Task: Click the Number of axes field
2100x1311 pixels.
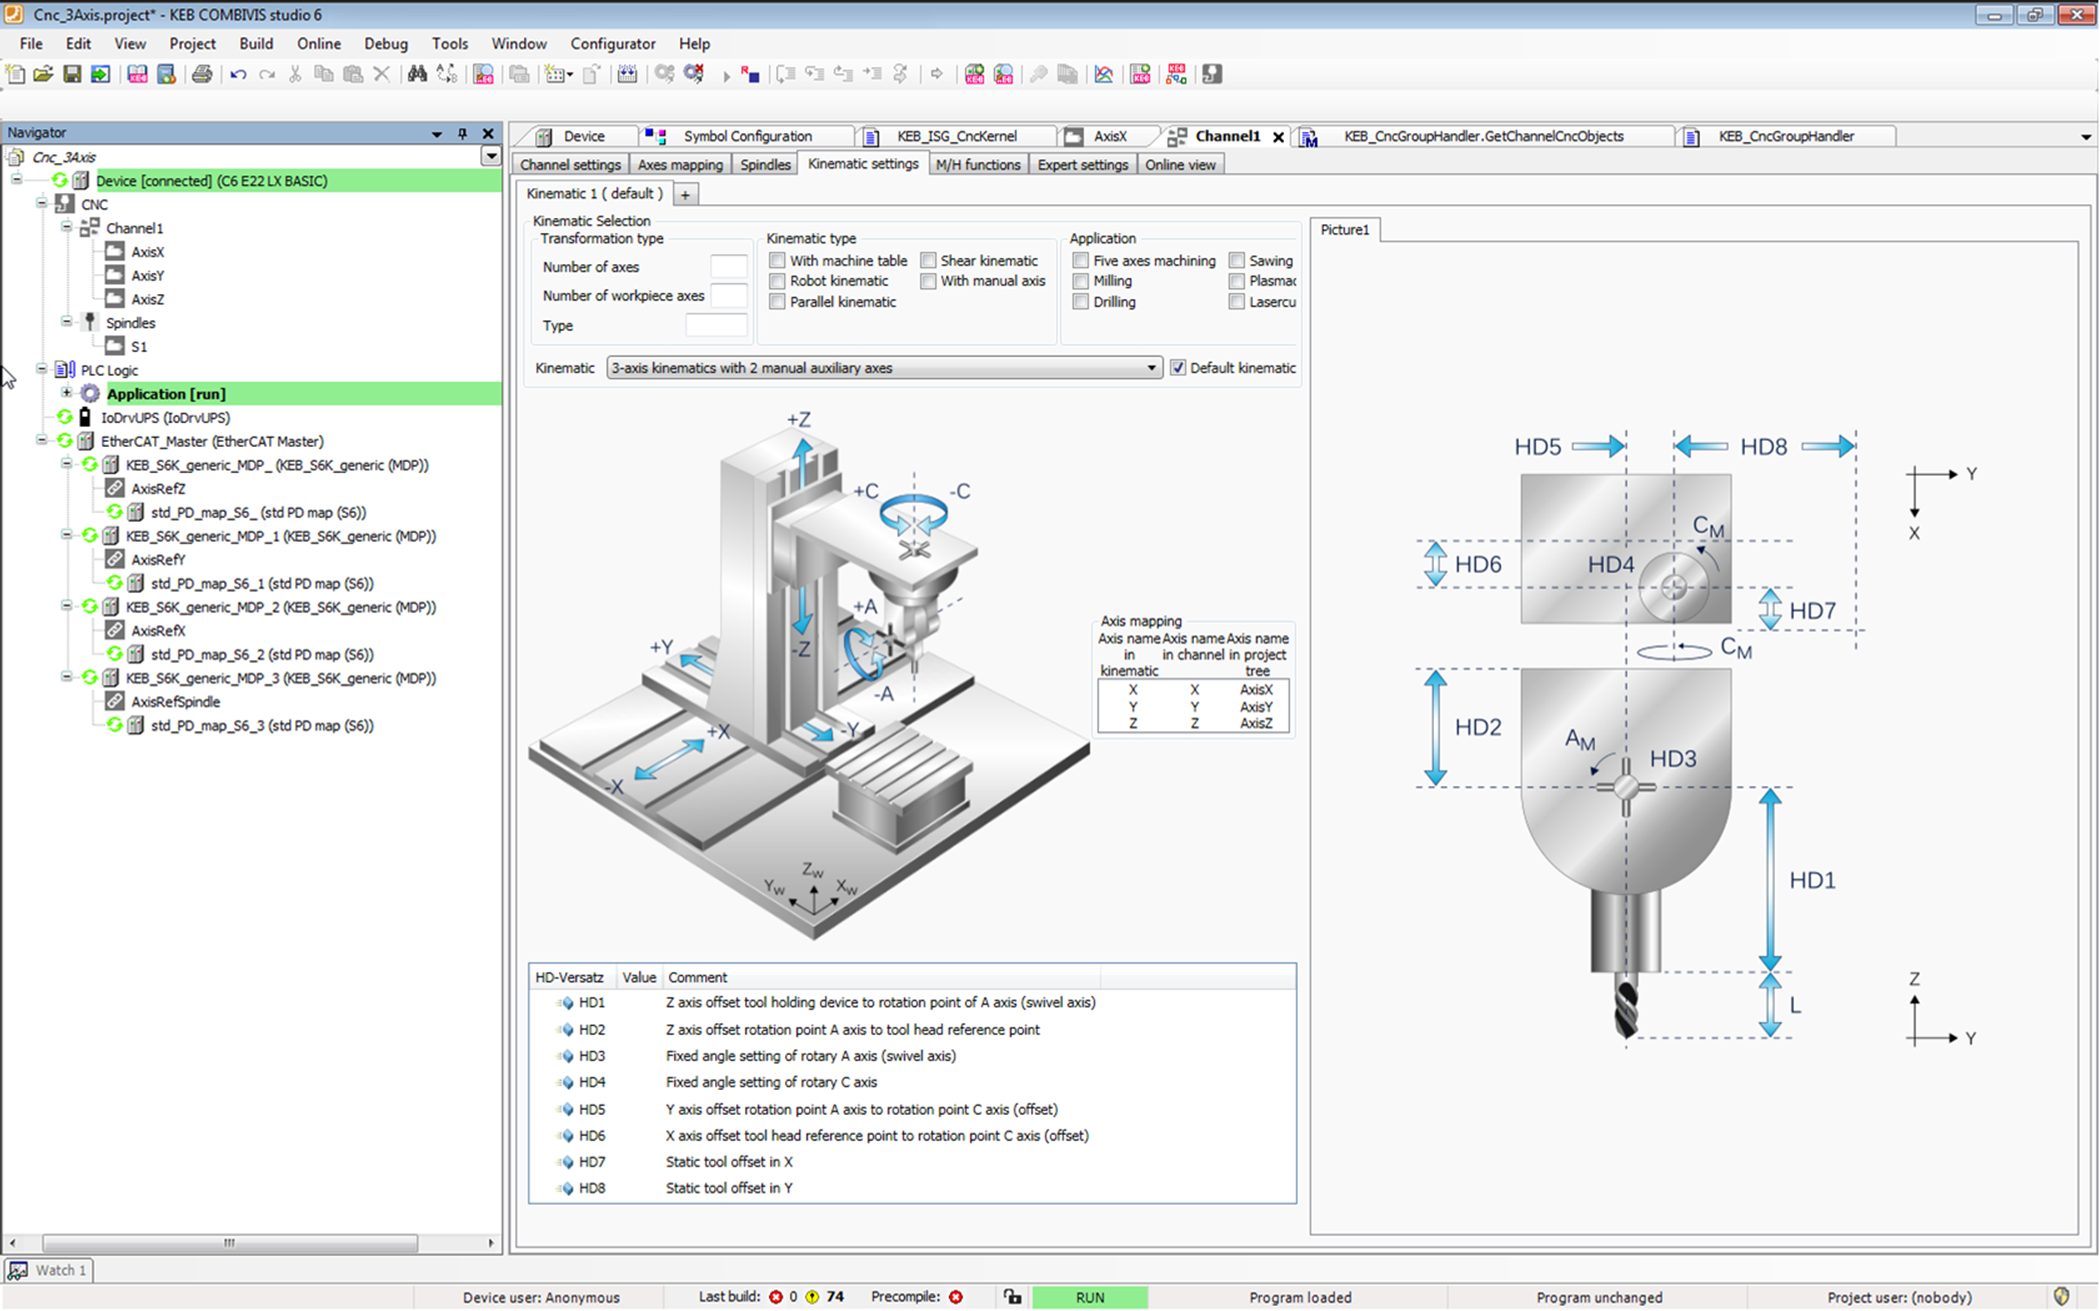Action: click(728, 267)
